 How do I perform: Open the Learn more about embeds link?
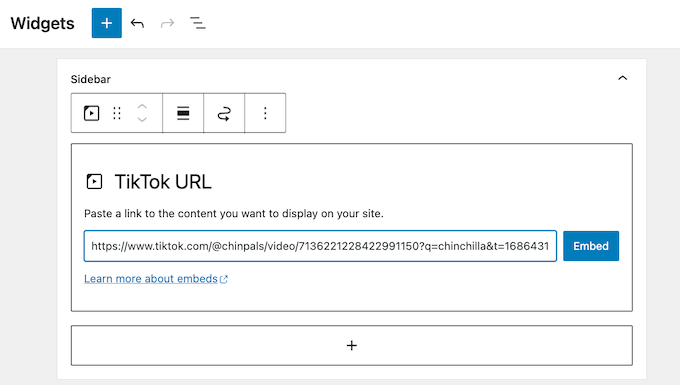156,279
